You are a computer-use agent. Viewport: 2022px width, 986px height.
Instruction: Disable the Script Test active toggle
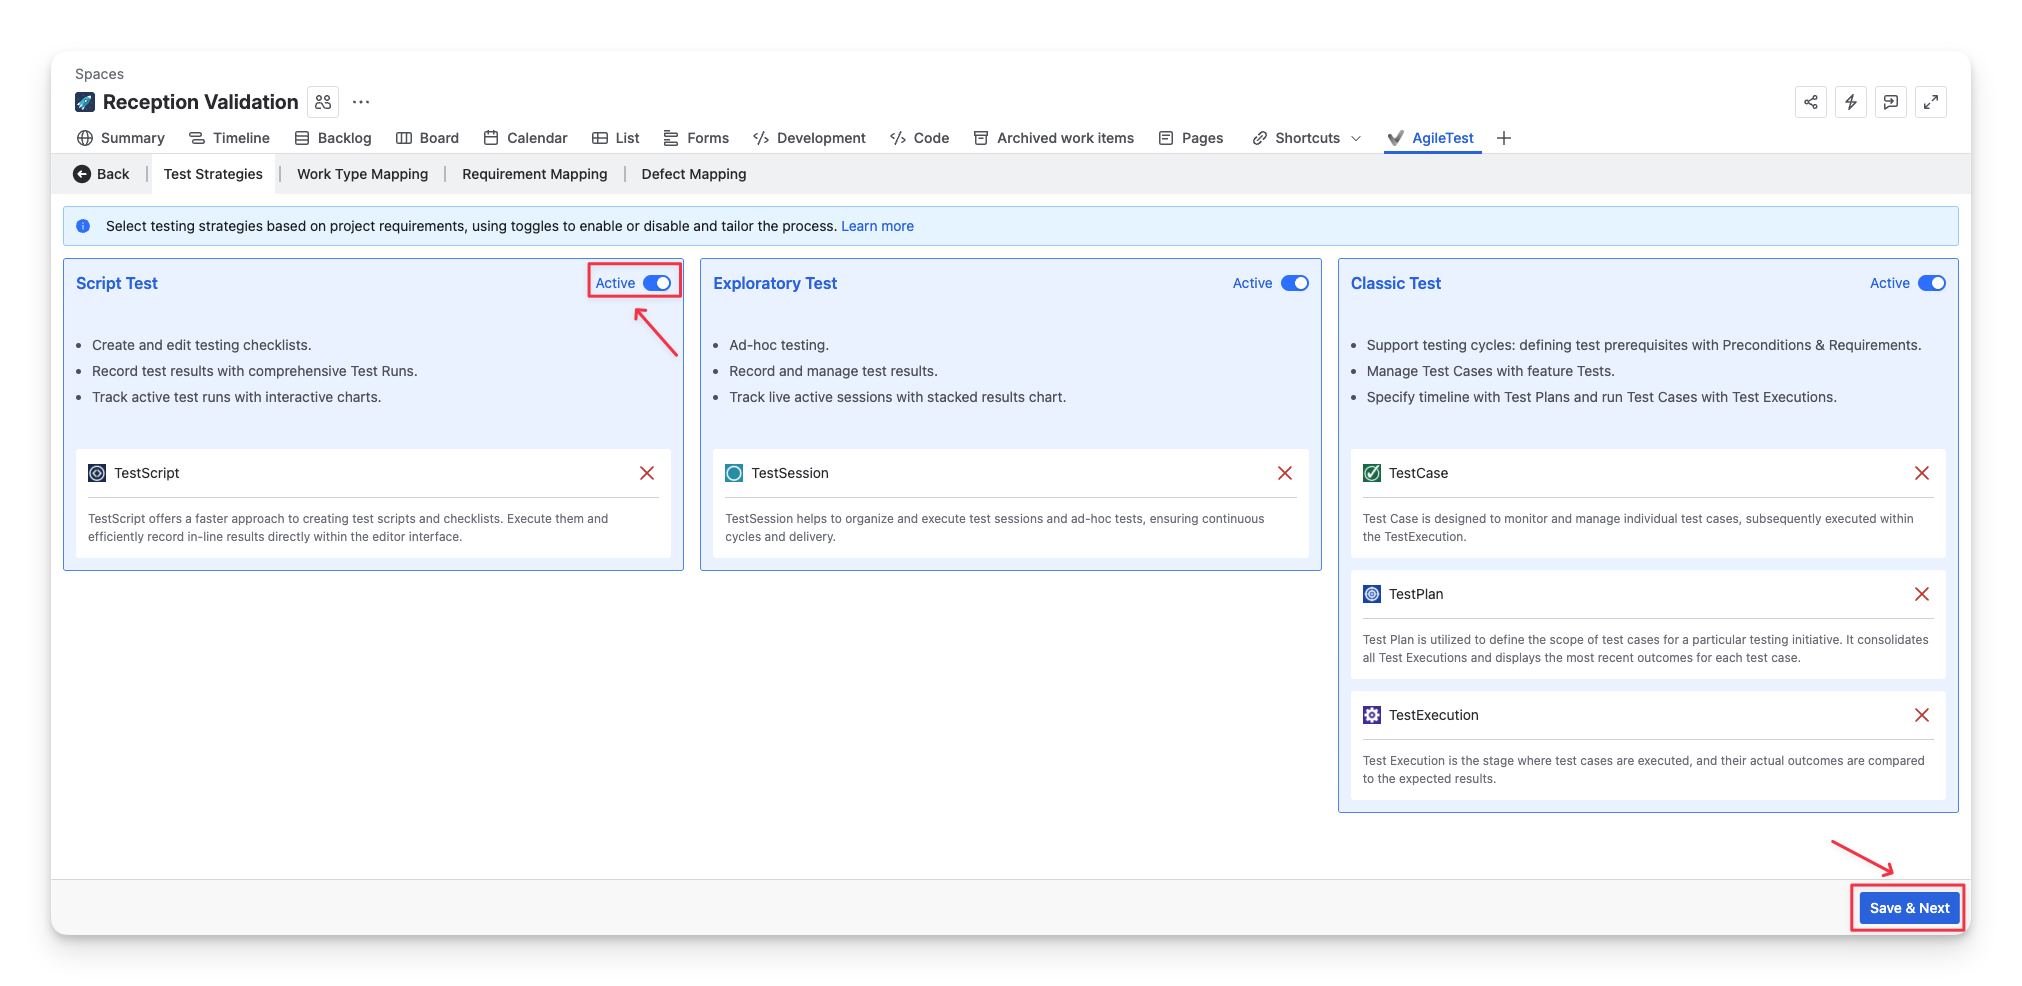point(657,283)
